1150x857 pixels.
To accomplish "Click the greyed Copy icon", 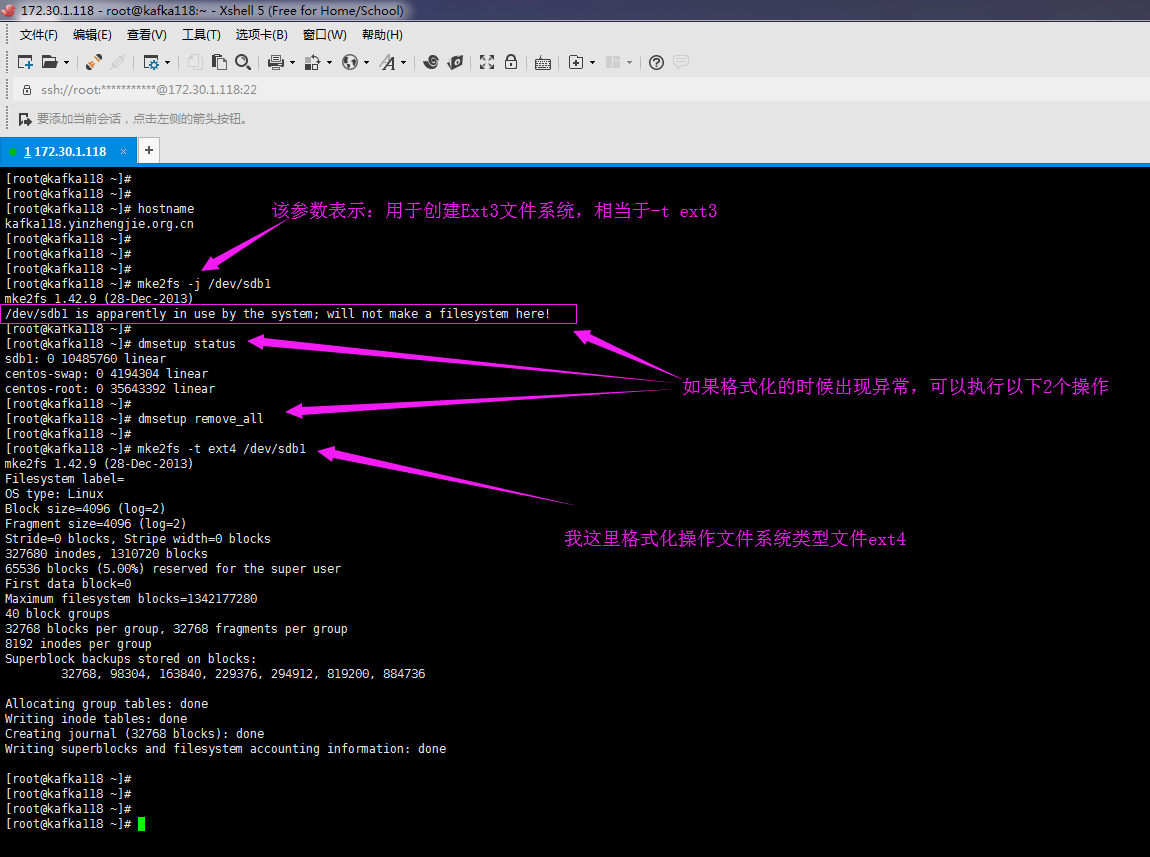I will point(195,62).
